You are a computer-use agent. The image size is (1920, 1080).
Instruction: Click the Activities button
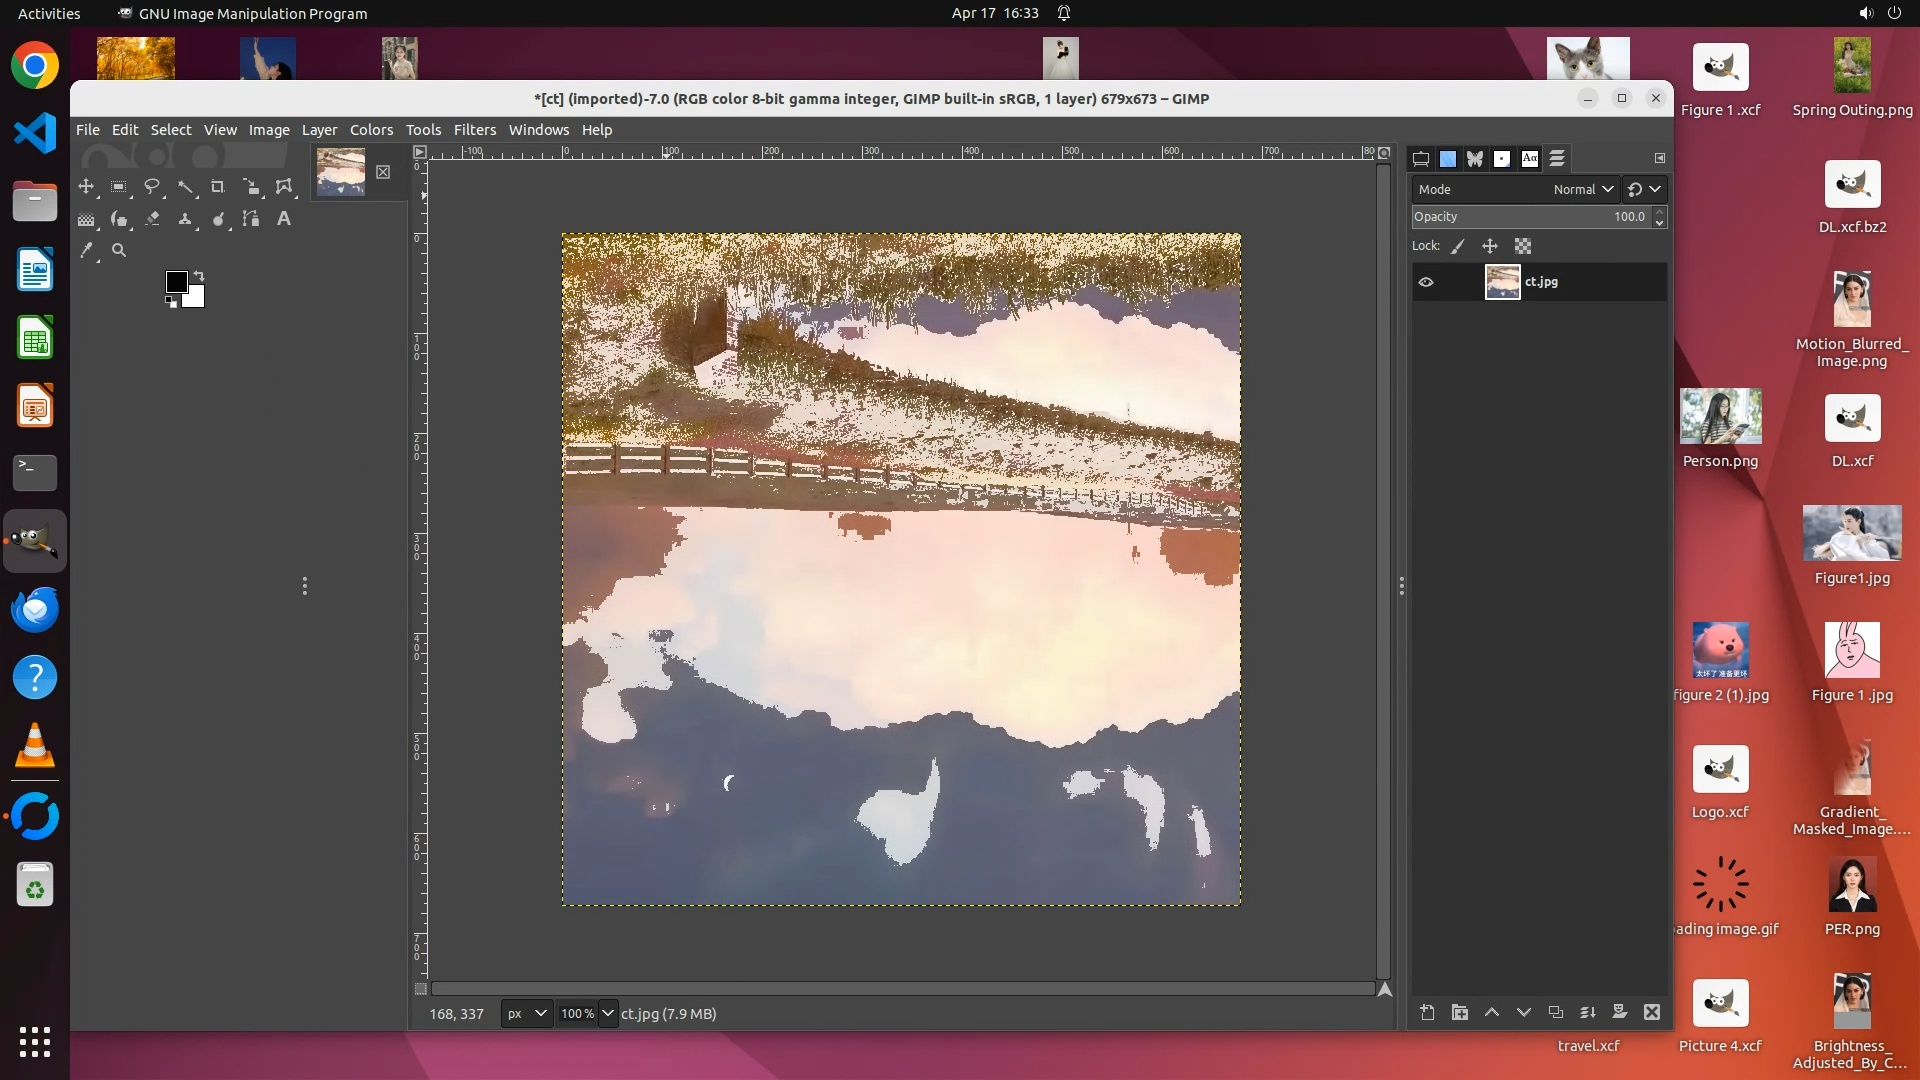coord(49,13)
